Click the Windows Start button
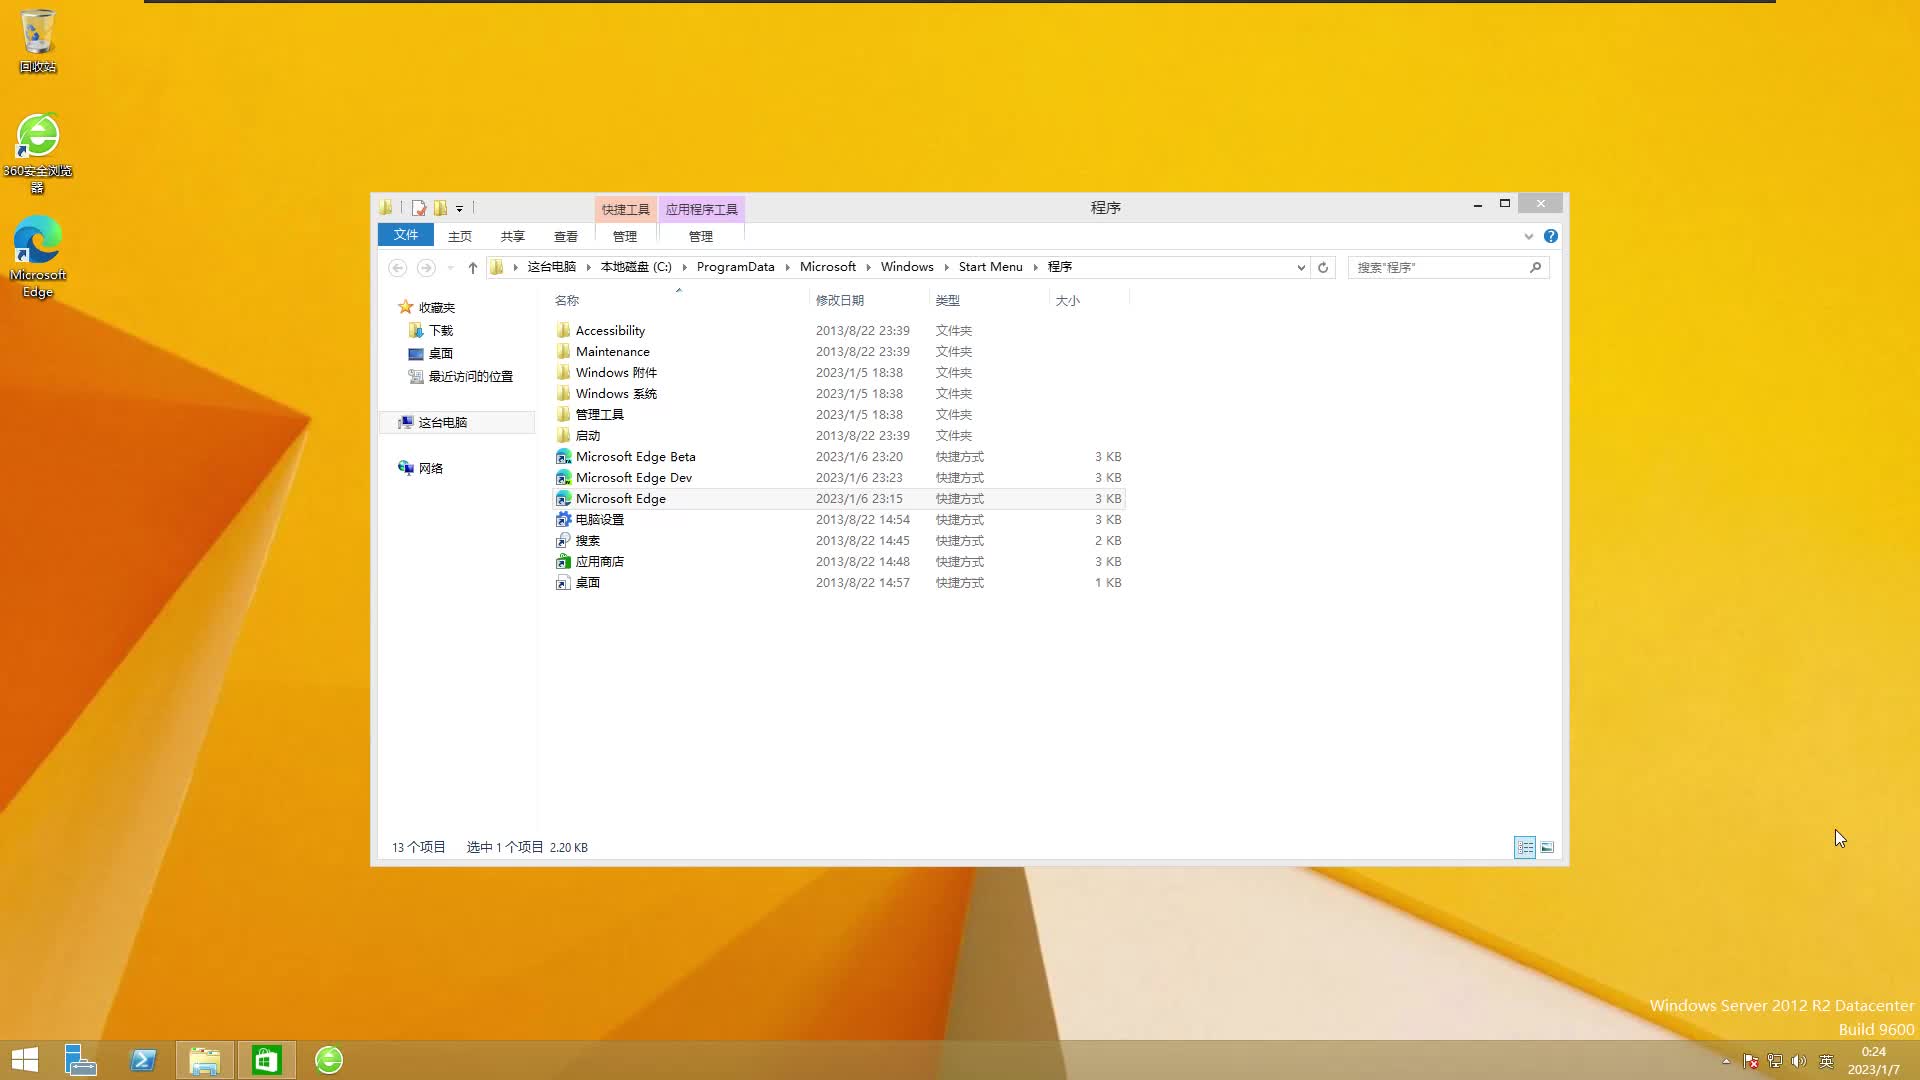The image size is (1920, 1080). pos(25,1060)
